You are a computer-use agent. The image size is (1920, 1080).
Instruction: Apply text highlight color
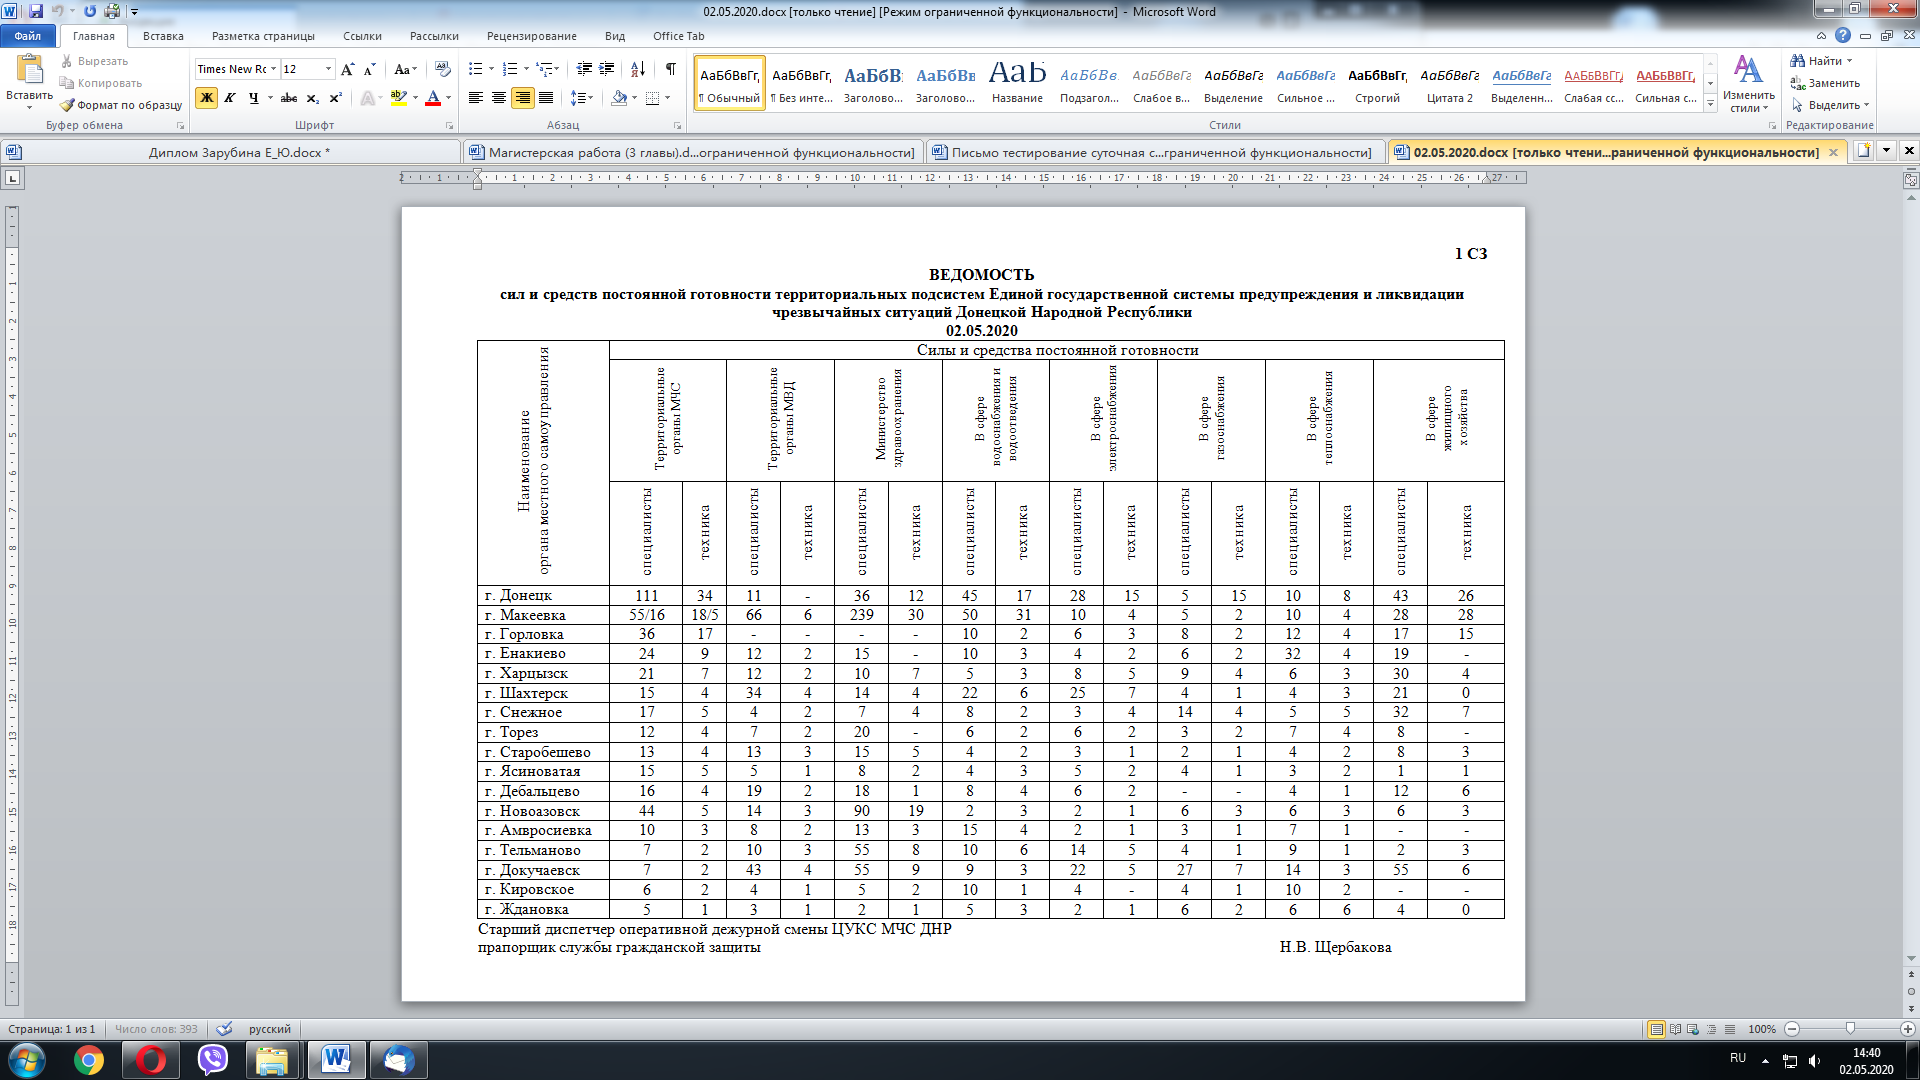[399, 98]
